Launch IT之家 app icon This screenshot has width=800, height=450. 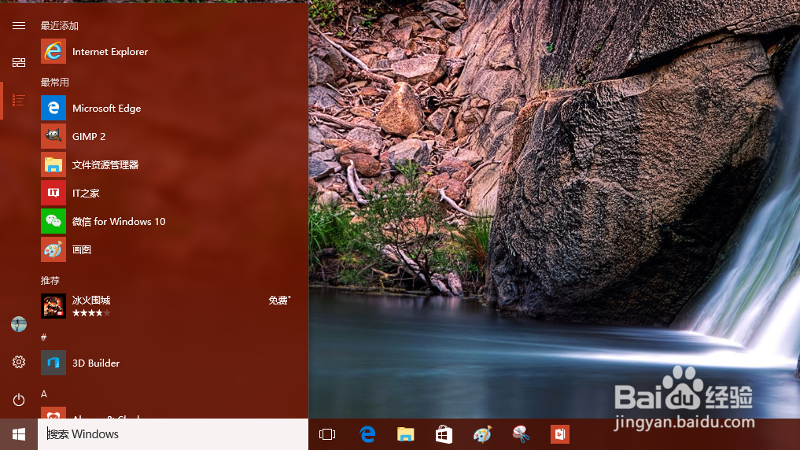[x=54, y=193]
